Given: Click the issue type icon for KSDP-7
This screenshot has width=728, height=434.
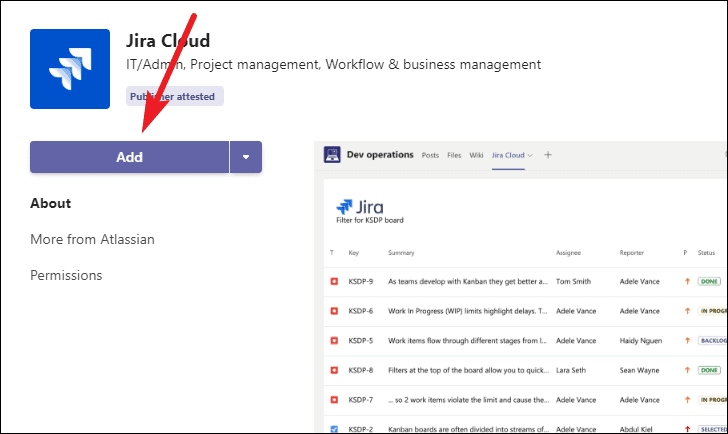Looking at the screenshot, I should click(334, 400).
